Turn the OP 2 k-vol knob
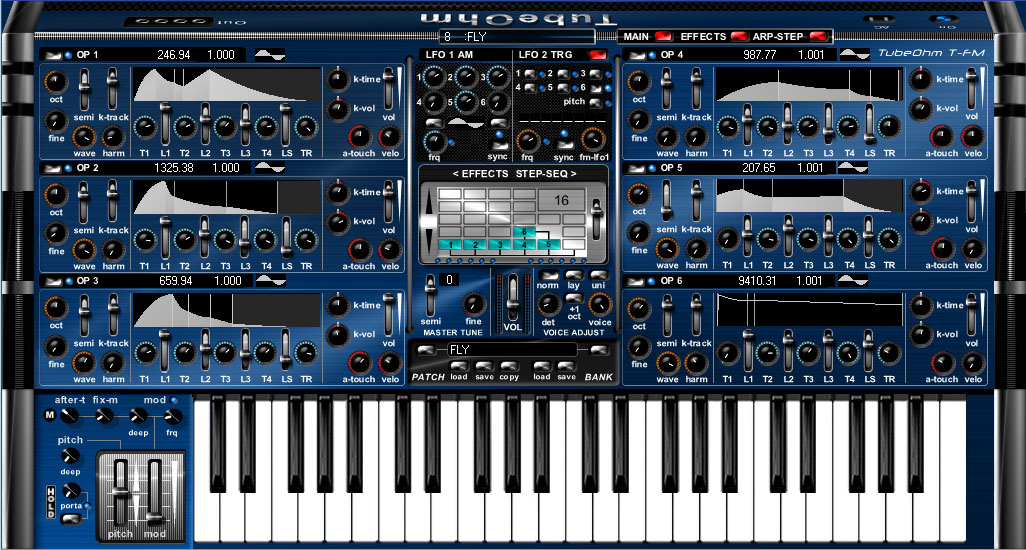 click(338, 222)
